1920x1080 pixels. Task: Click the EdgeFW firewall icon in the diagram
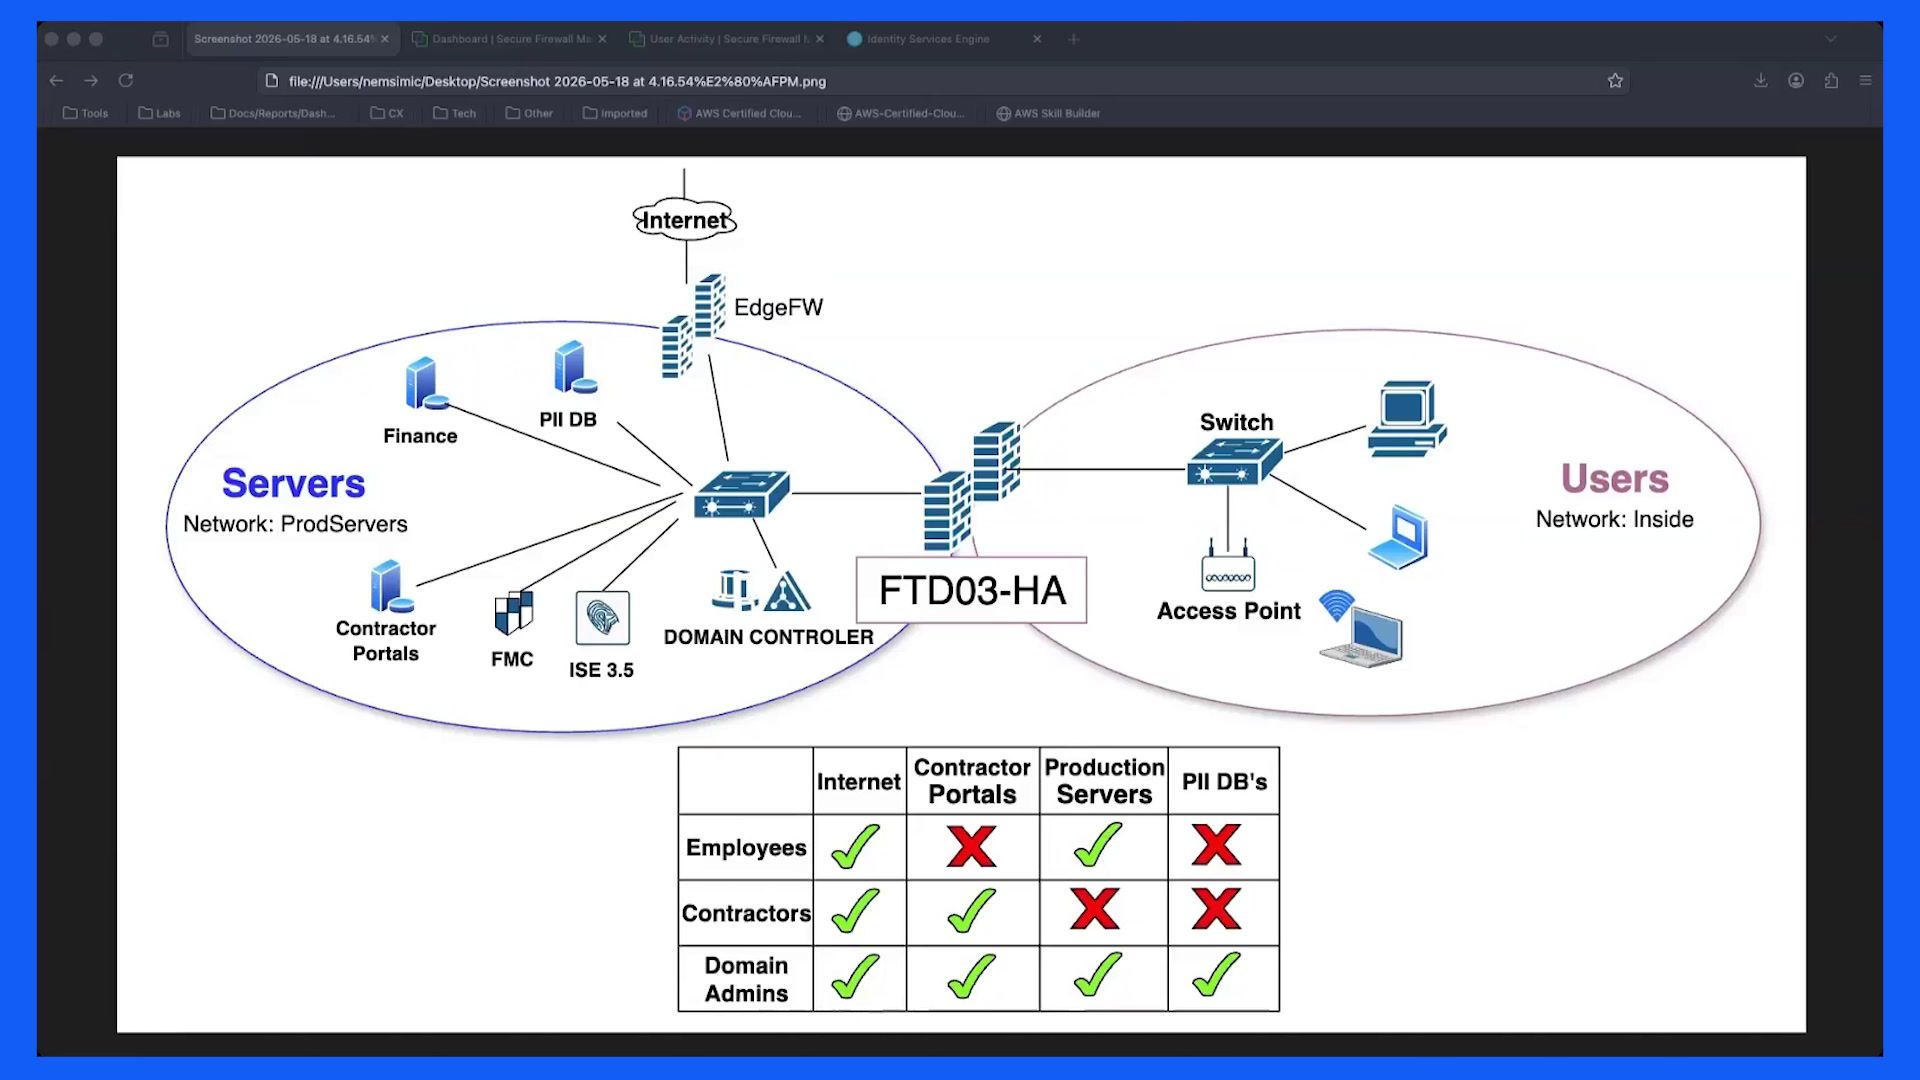693,326
